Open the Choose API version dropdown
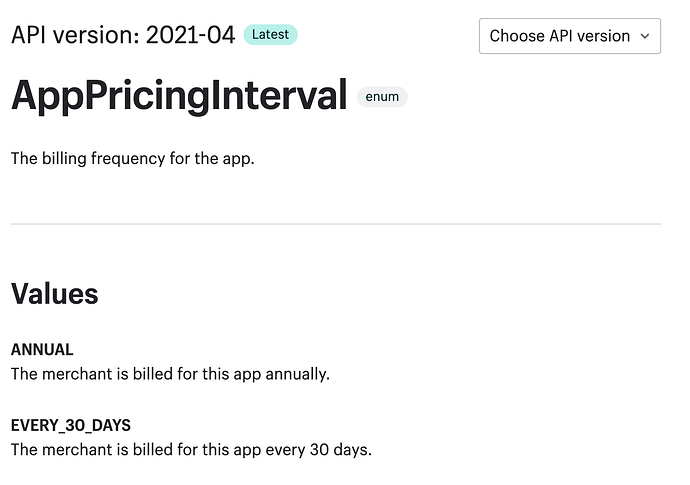Screen dimensions: 690x485 click(x=569, y=36)
